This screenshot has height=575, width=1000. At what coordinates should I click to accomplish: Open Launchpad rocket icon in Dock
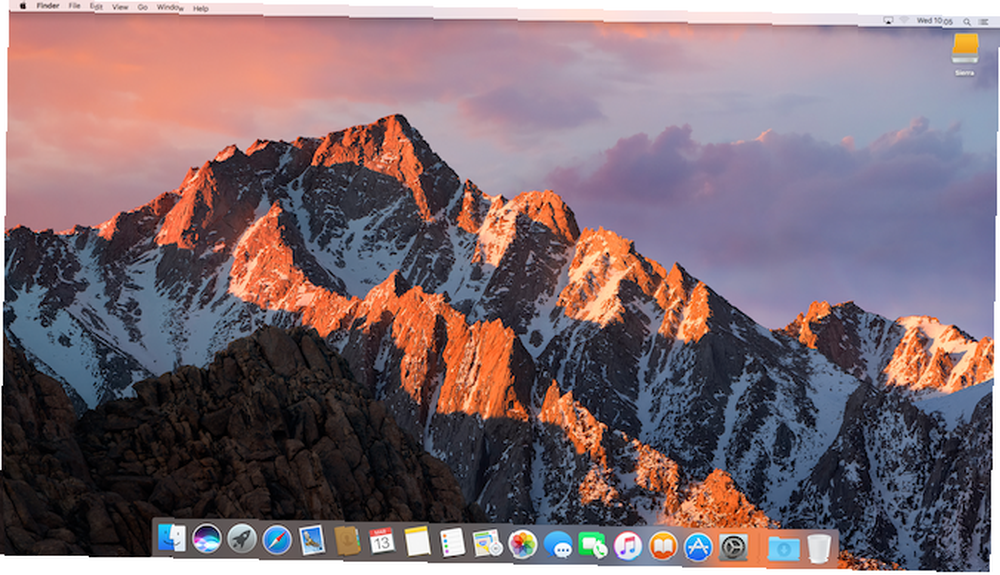pyautogui.click(x=242, y=540)
